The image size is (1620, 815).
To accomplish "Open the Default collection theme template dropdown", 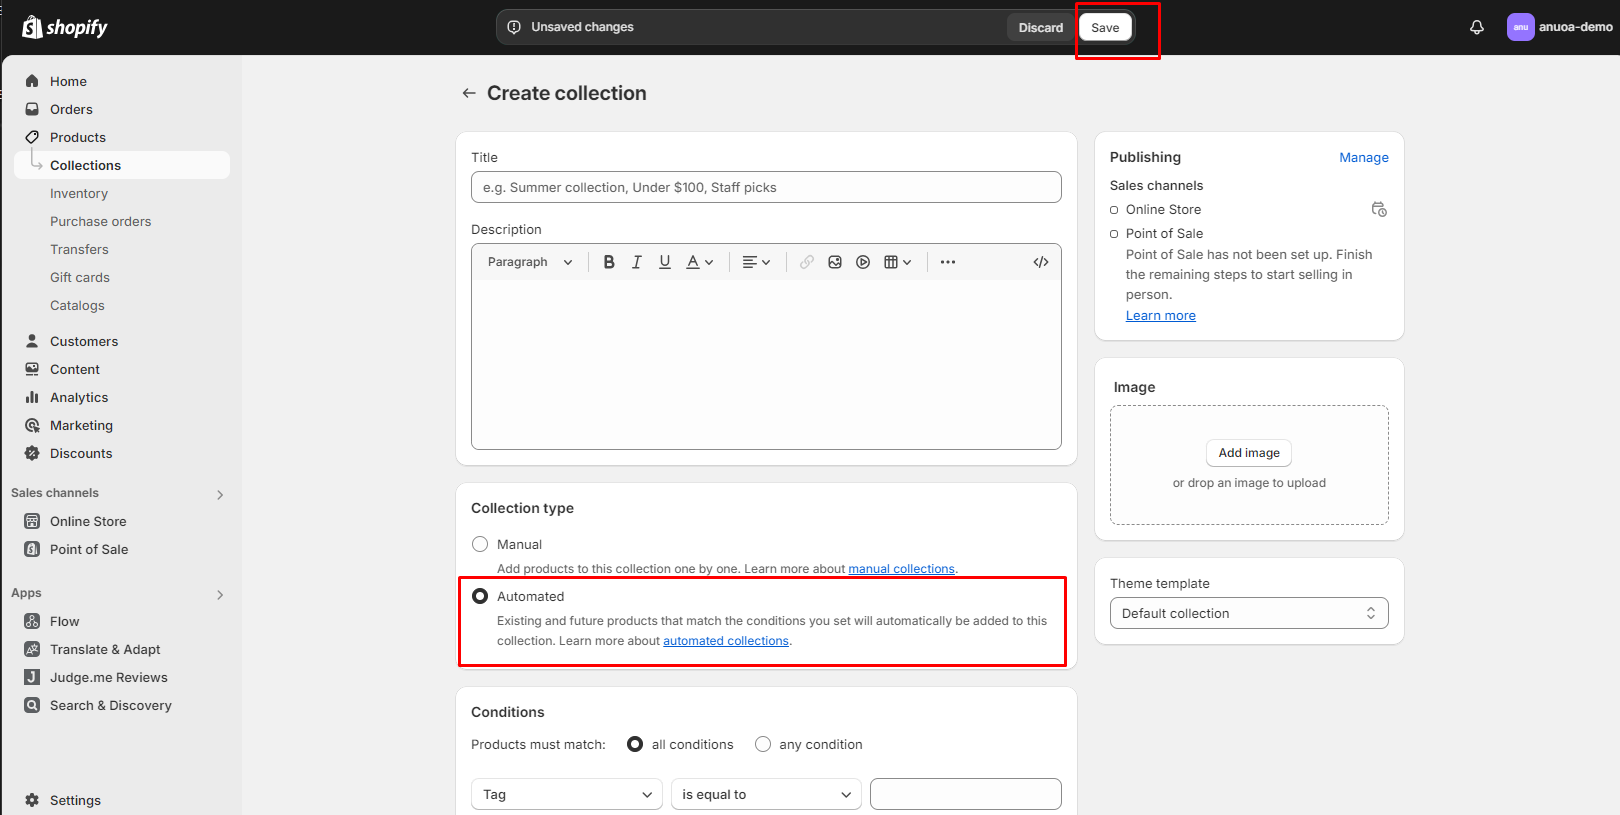I will click(1248, 613).
